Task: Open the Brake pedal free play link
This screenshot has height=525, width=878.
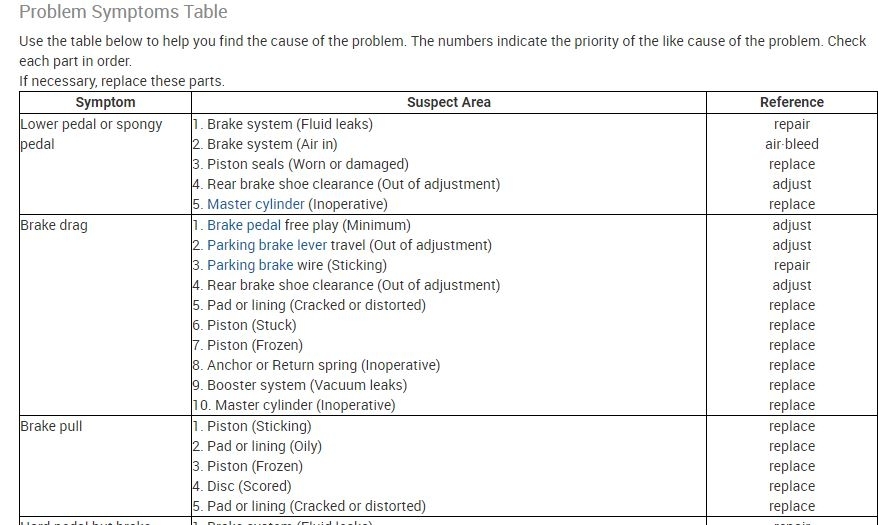Action: click(244, 225)
